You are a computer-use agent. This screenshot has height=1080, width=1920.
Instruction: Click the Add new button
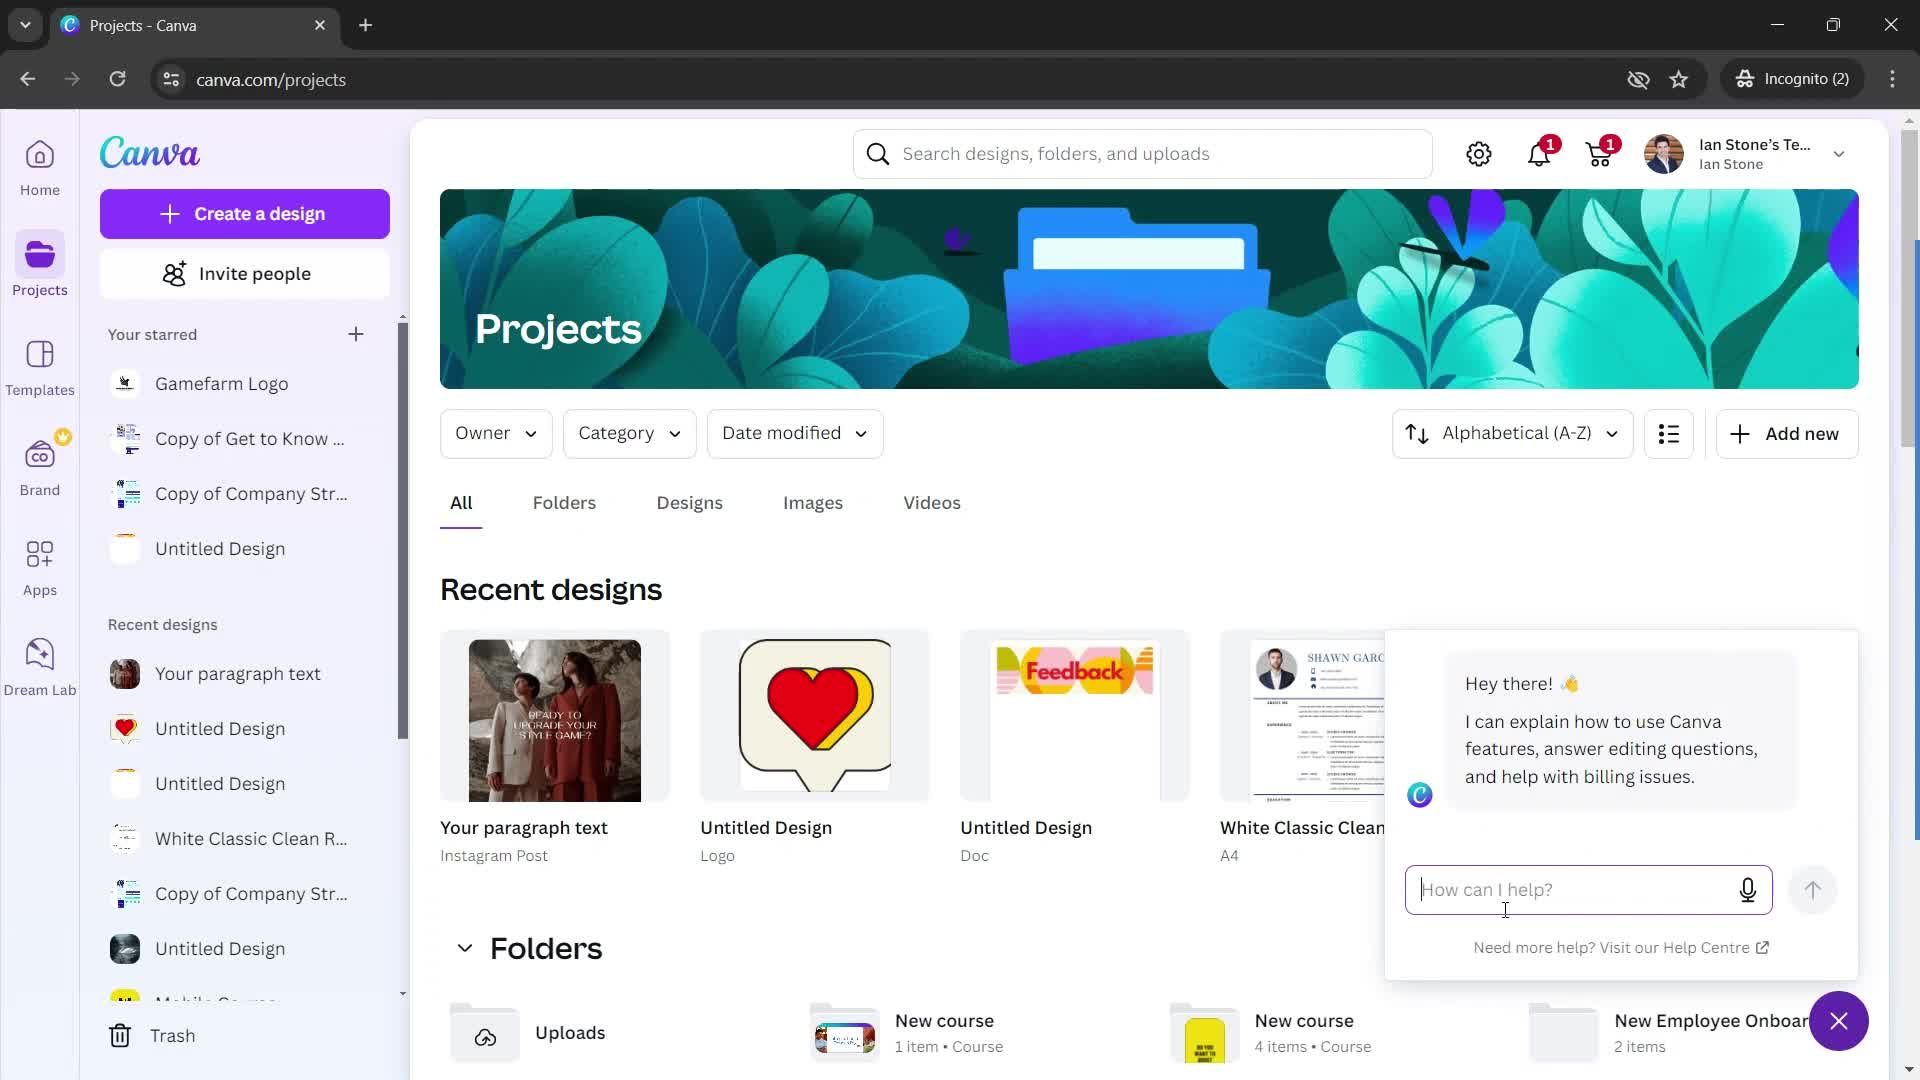pyautogui.click(x=1787, y=434)
